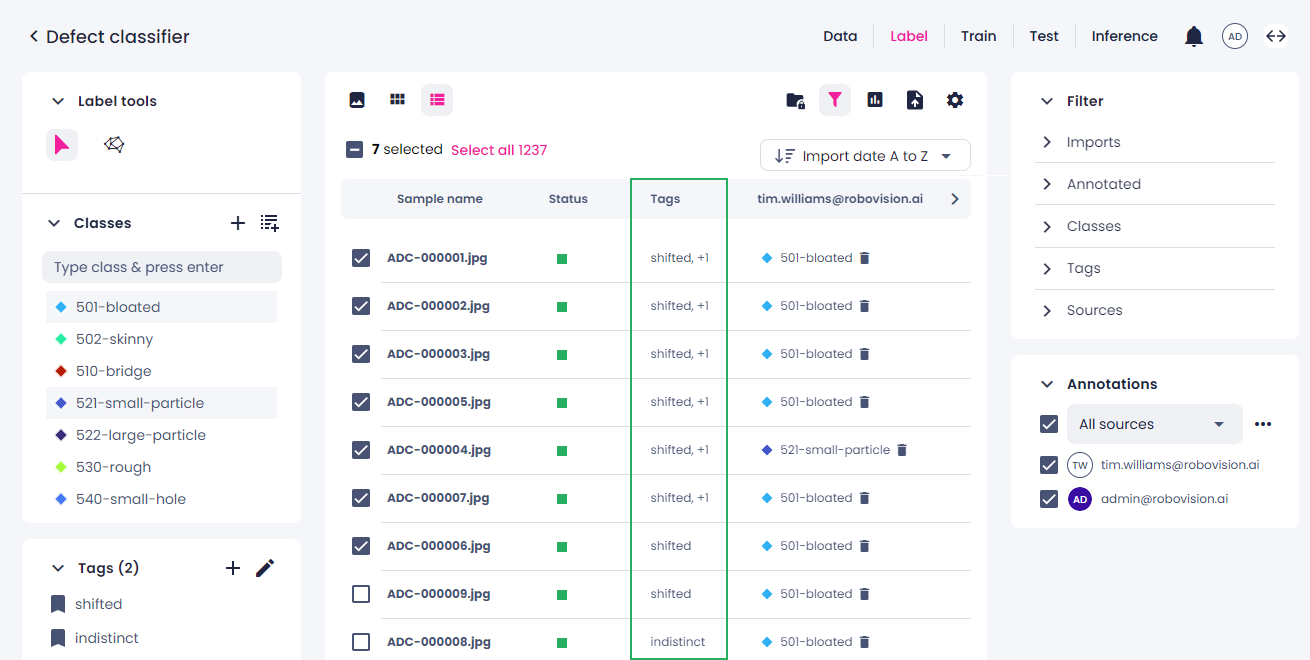Open the Inference tab
Viewport: 1310px width, 660px height.
click(1125, 36)
